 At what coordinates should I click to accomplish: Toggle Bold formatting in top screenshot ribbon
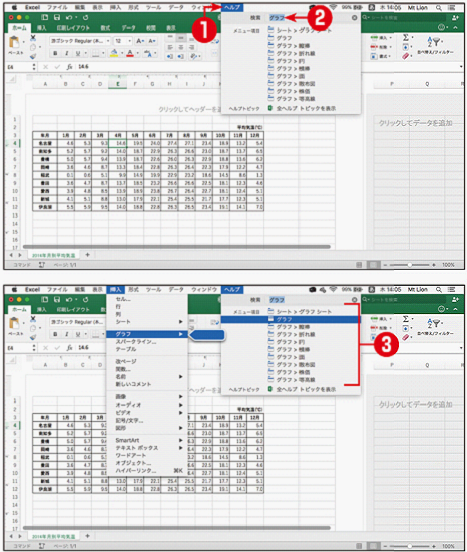pos(55,53)
